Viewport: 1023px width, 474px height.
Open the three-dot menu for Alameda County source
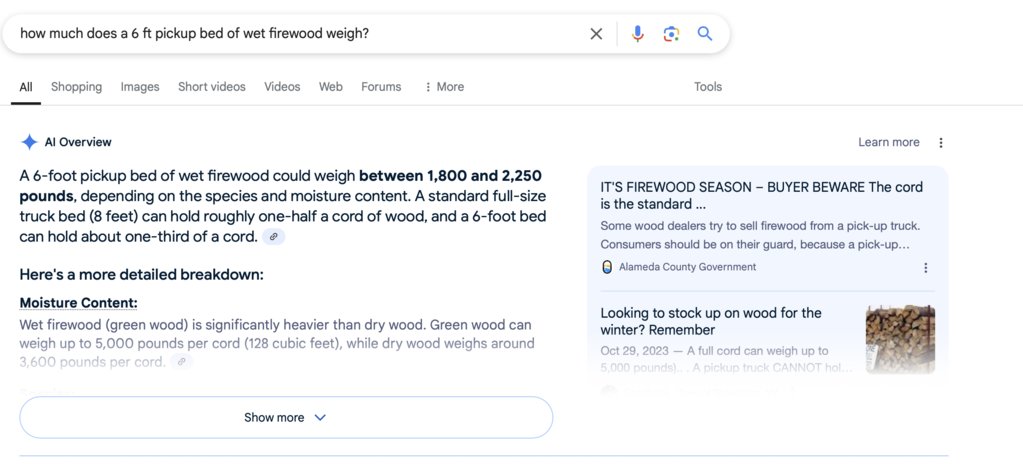click(925, 267)
